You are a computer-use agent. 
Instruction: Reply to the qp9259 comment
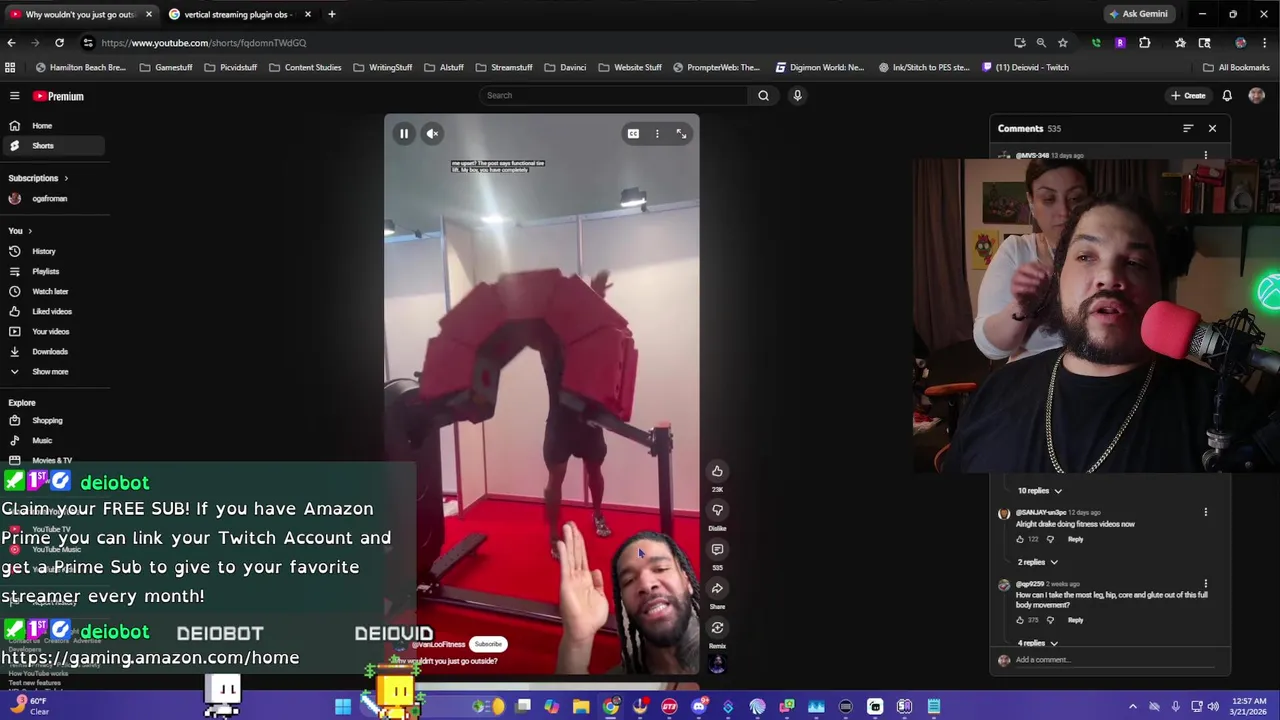click(1075, 620)
